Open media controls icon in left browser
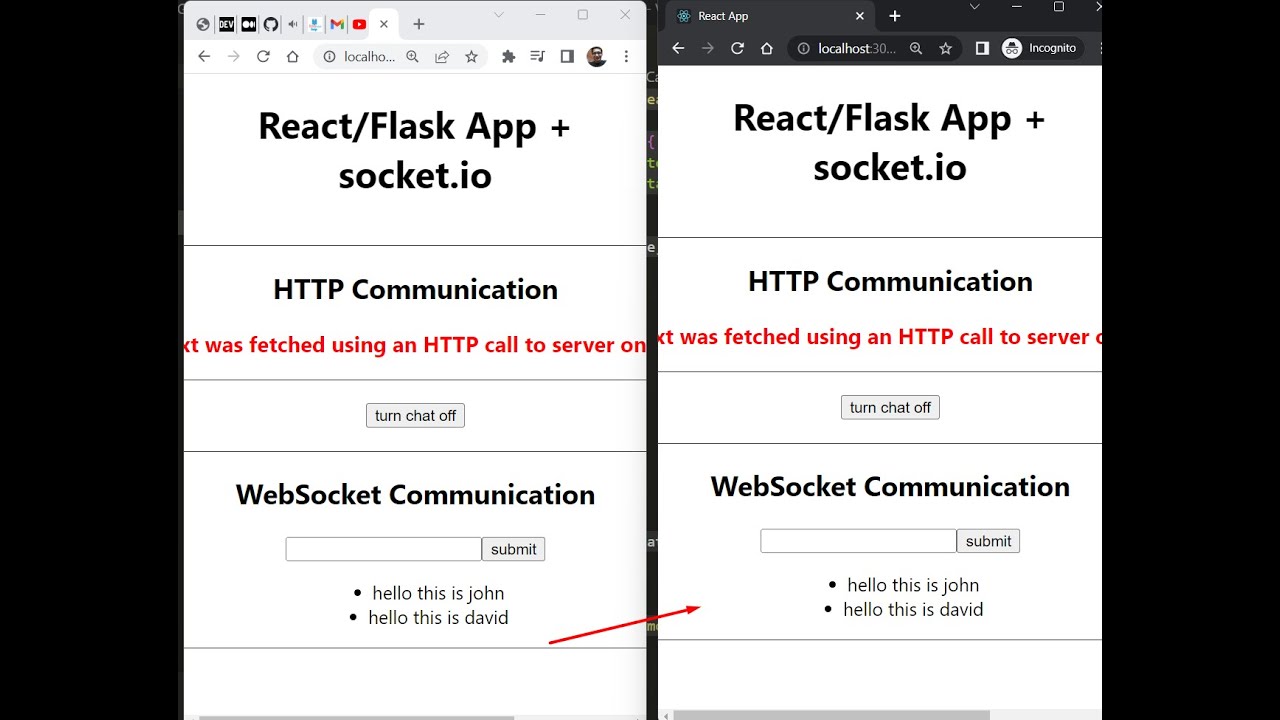1280x720 pixels. click(537, 57)
